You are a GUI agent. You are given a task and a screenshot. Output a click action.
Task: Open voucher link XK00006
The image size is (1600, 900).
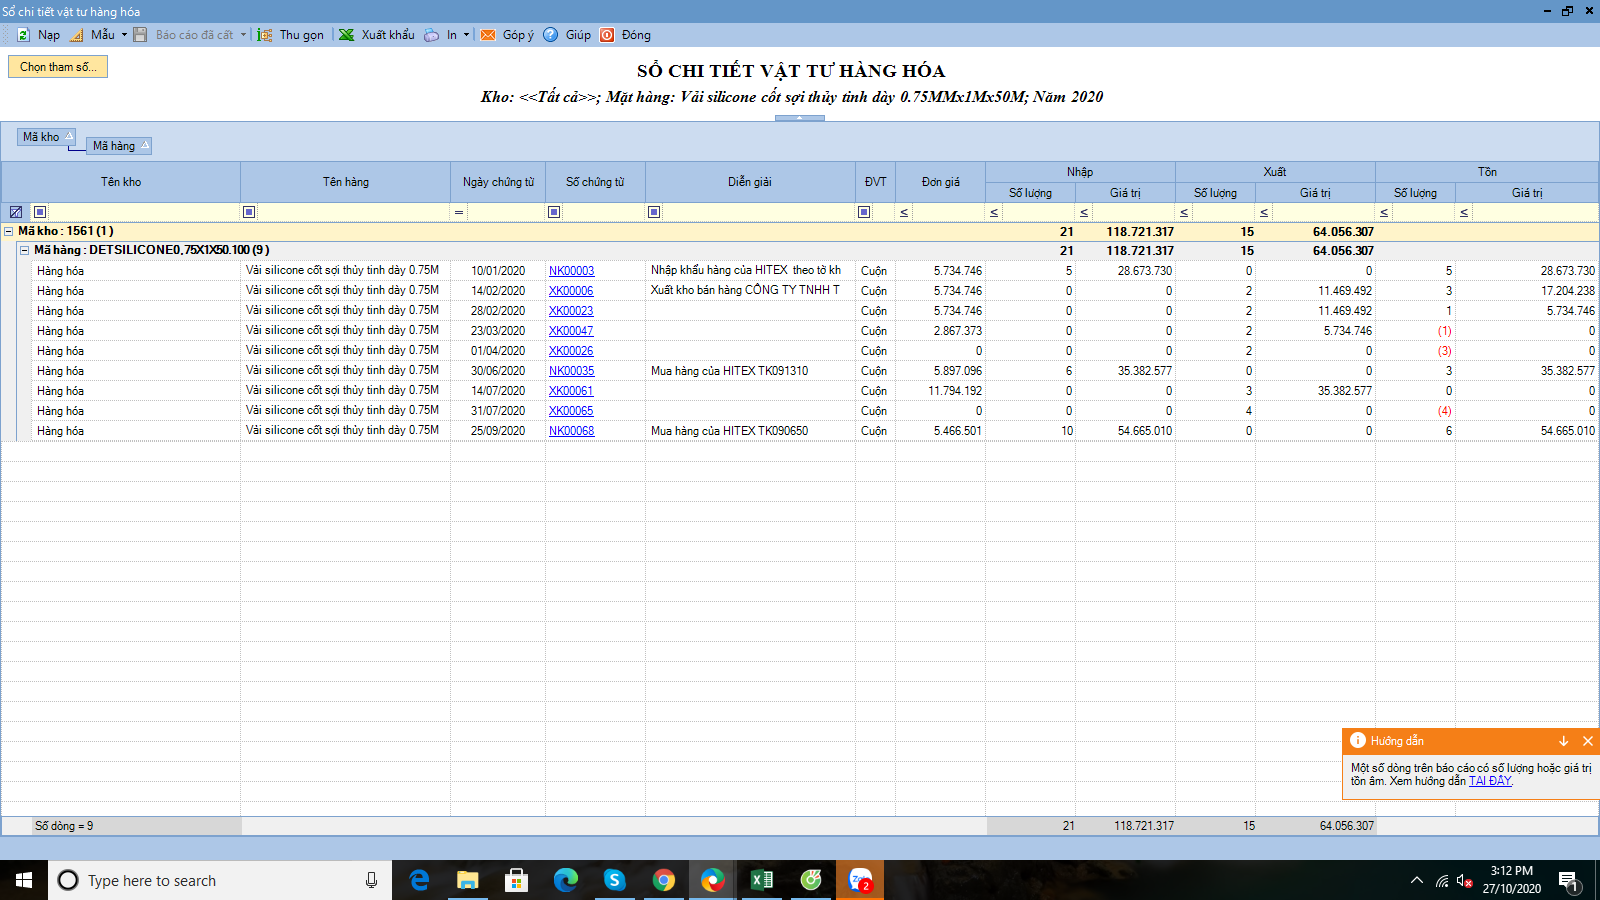click(x=571, y=291)
